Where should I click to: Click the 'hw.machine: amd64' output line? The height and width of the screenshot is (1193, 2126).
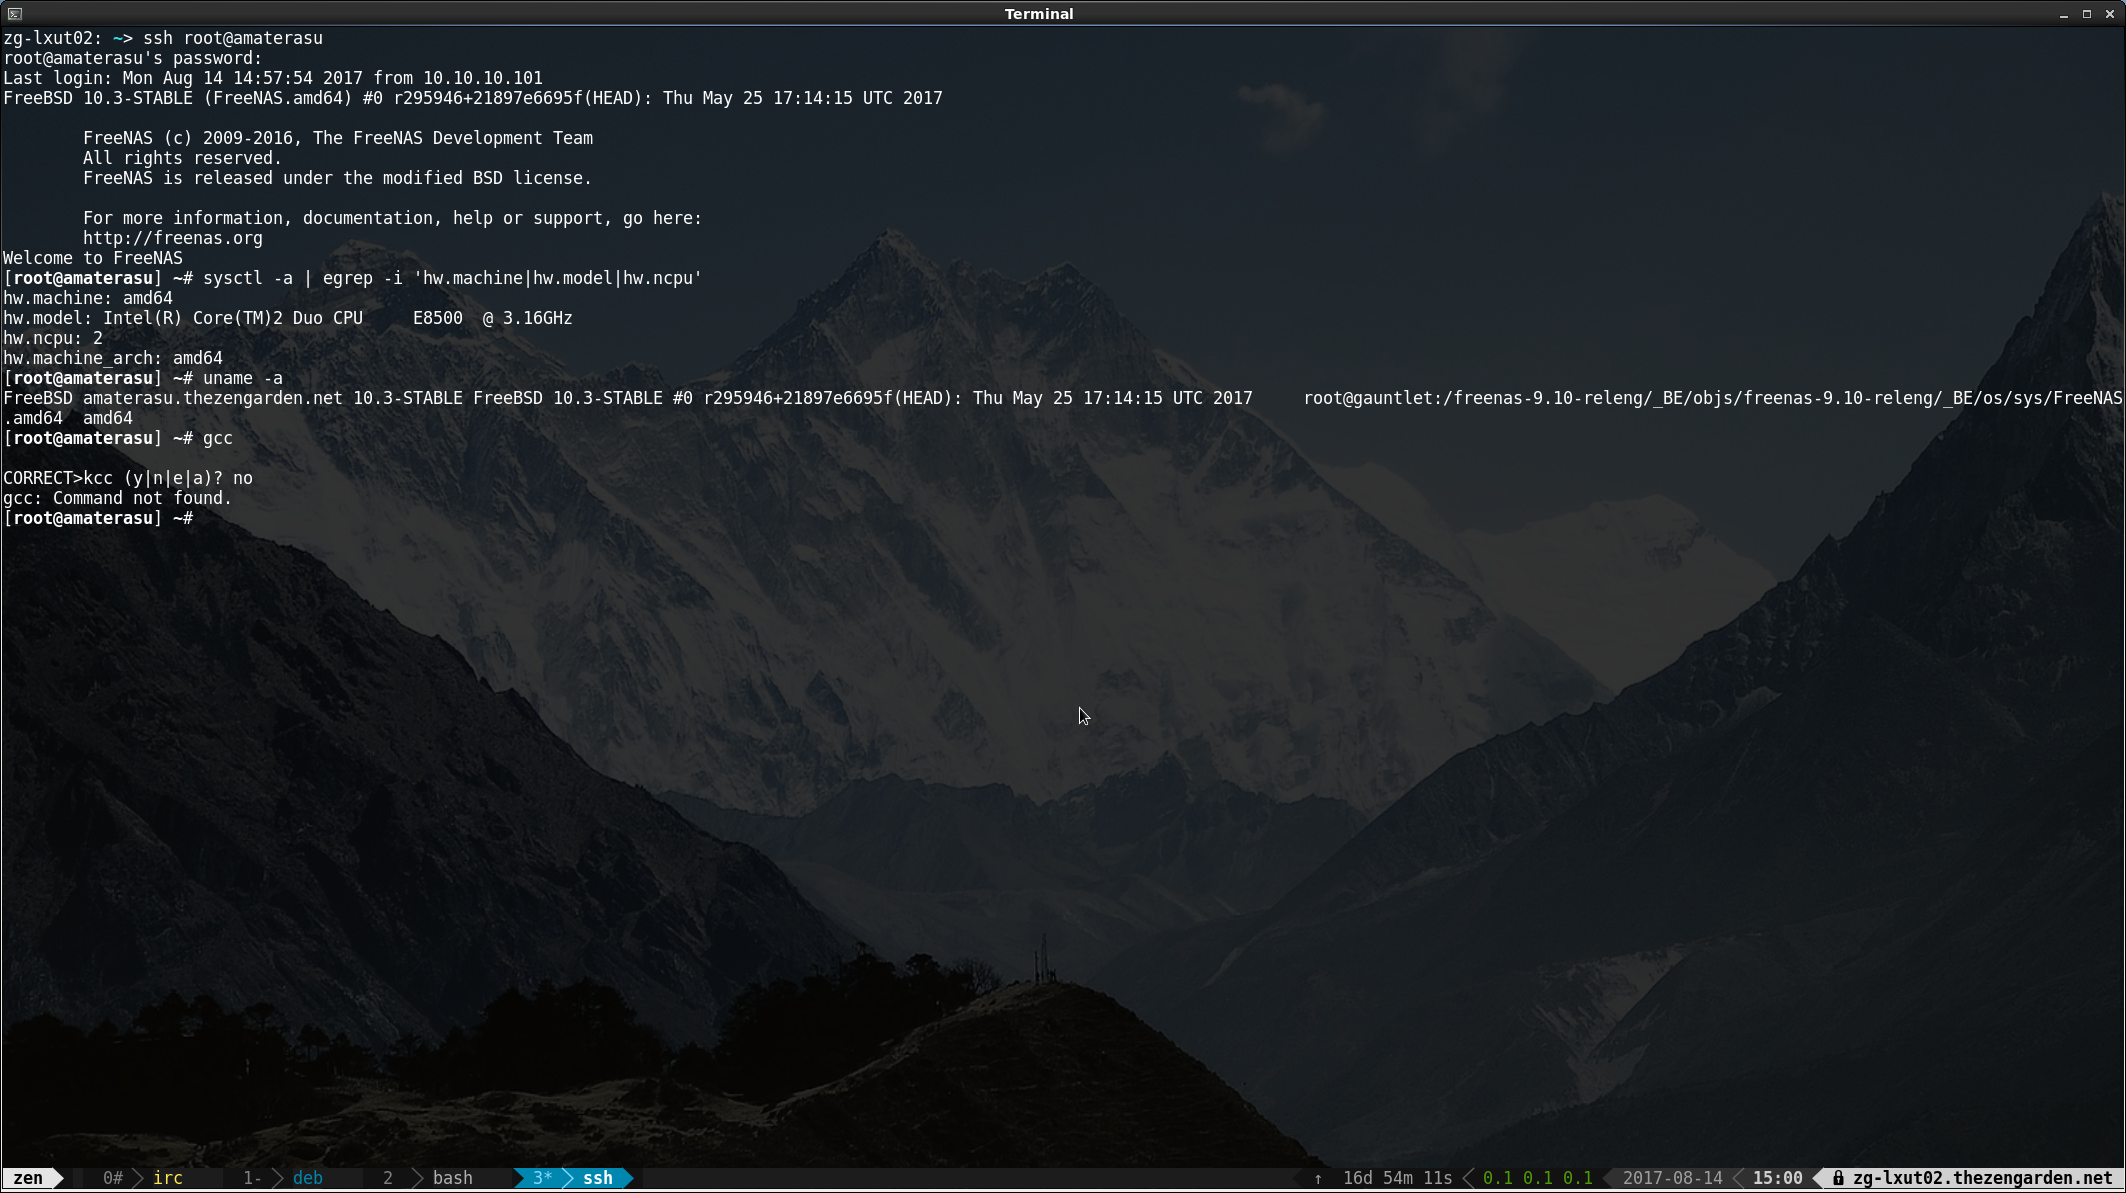point(88,298)
